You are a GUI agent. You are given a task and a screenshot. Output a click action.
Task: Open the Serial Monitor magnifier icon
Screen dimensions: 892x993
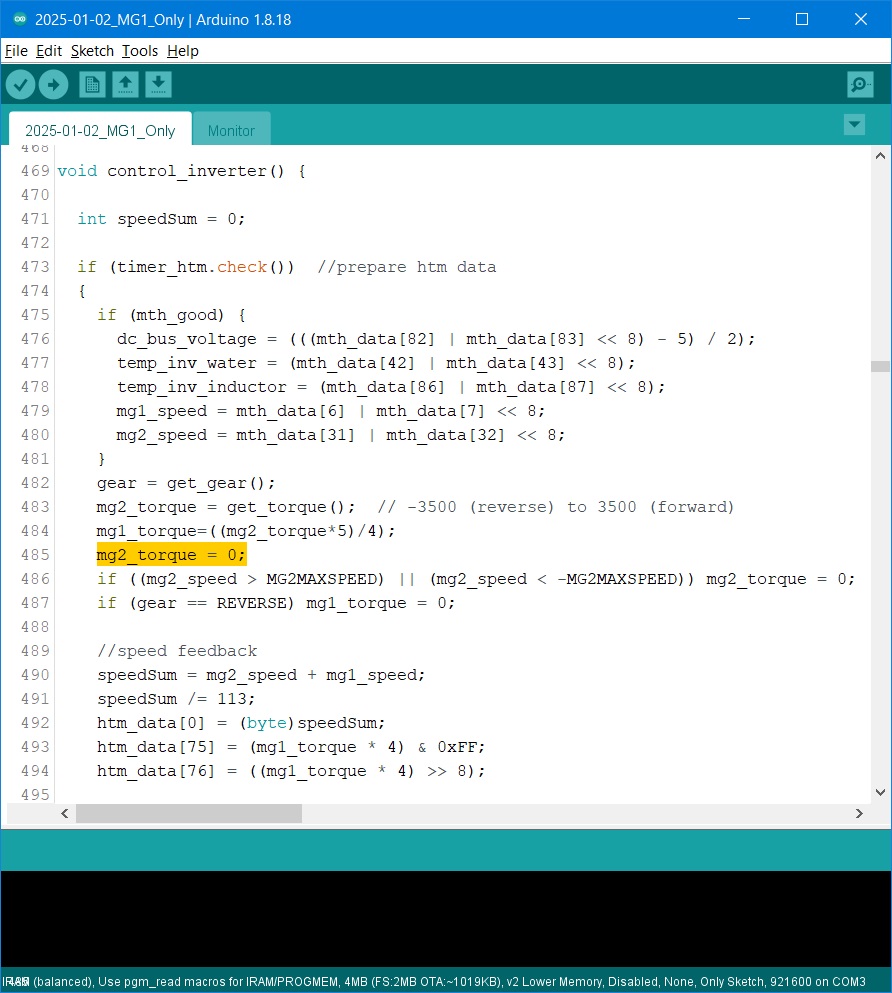(860, 85)
